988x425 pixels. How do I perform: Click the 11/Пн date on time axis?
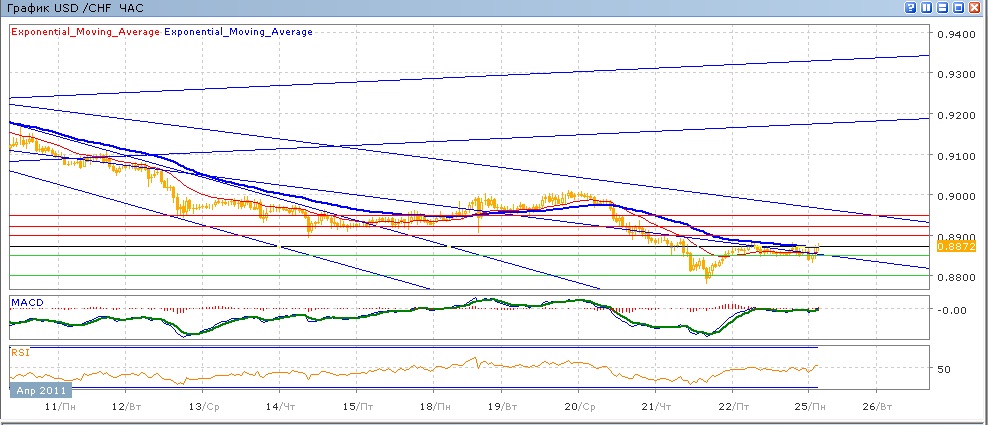point(59,407)
